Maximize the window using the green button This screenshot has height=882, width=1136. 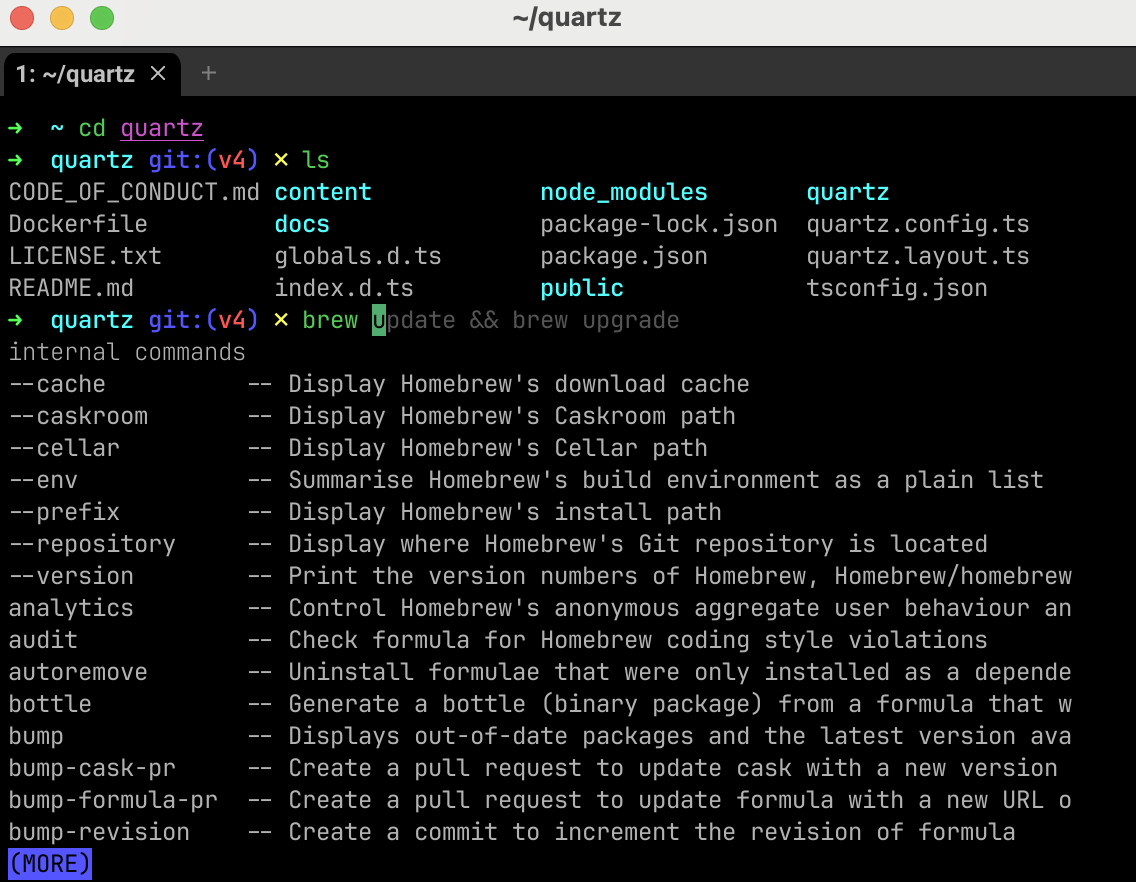tap(101, 18)
